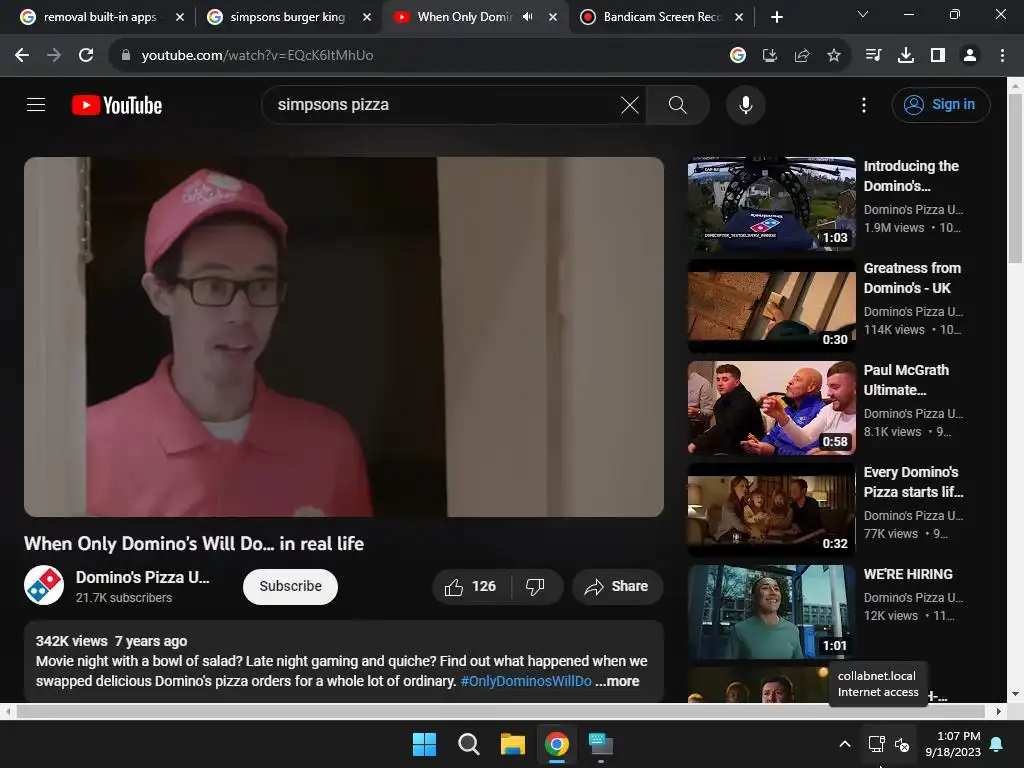Open the YouTube guide hamburger menu
The image size is (1024, 768).
pos(36,104)
